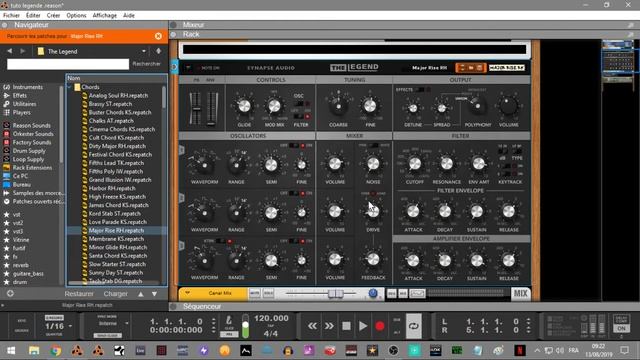Open the Fichier menu
The width and height of the screenshot is (640, 360).
pos(11,16)
